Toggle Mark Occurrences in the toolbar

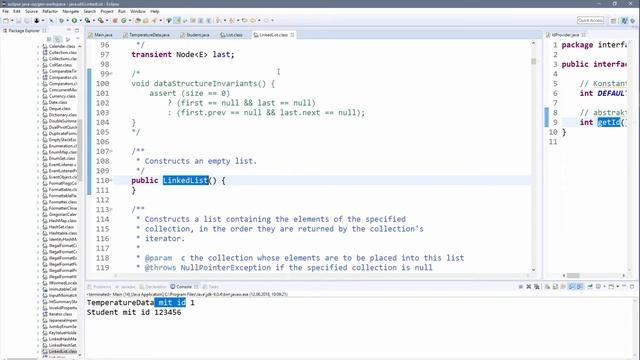pos(177,20)
